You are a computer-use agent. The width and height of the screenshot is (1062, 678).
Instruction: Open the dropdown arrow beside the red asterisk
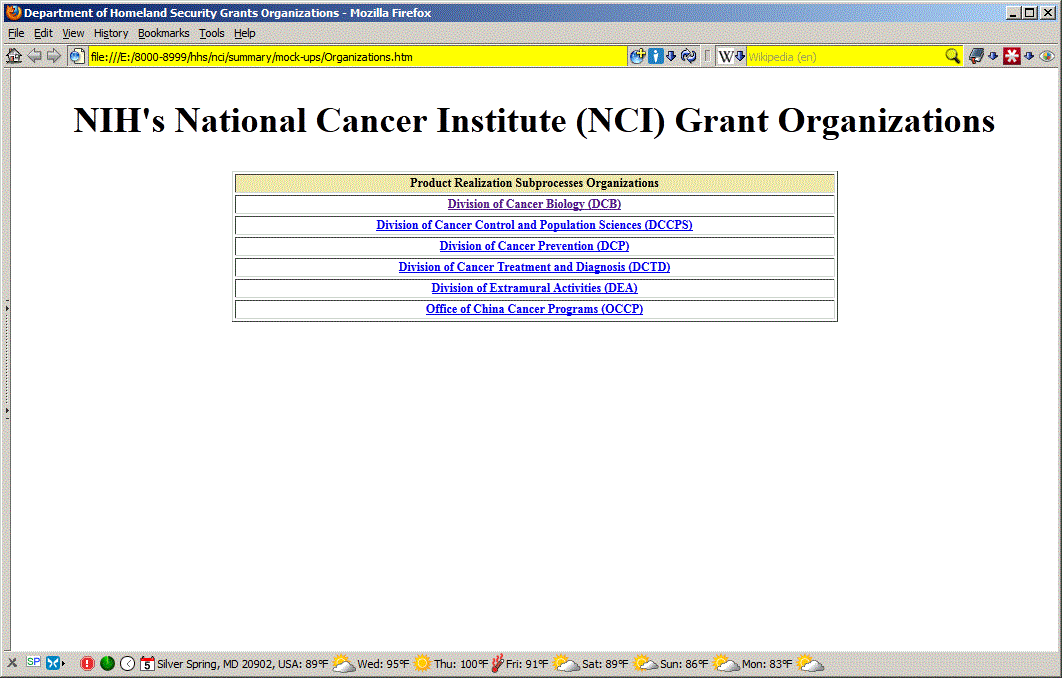[1029, 56]
